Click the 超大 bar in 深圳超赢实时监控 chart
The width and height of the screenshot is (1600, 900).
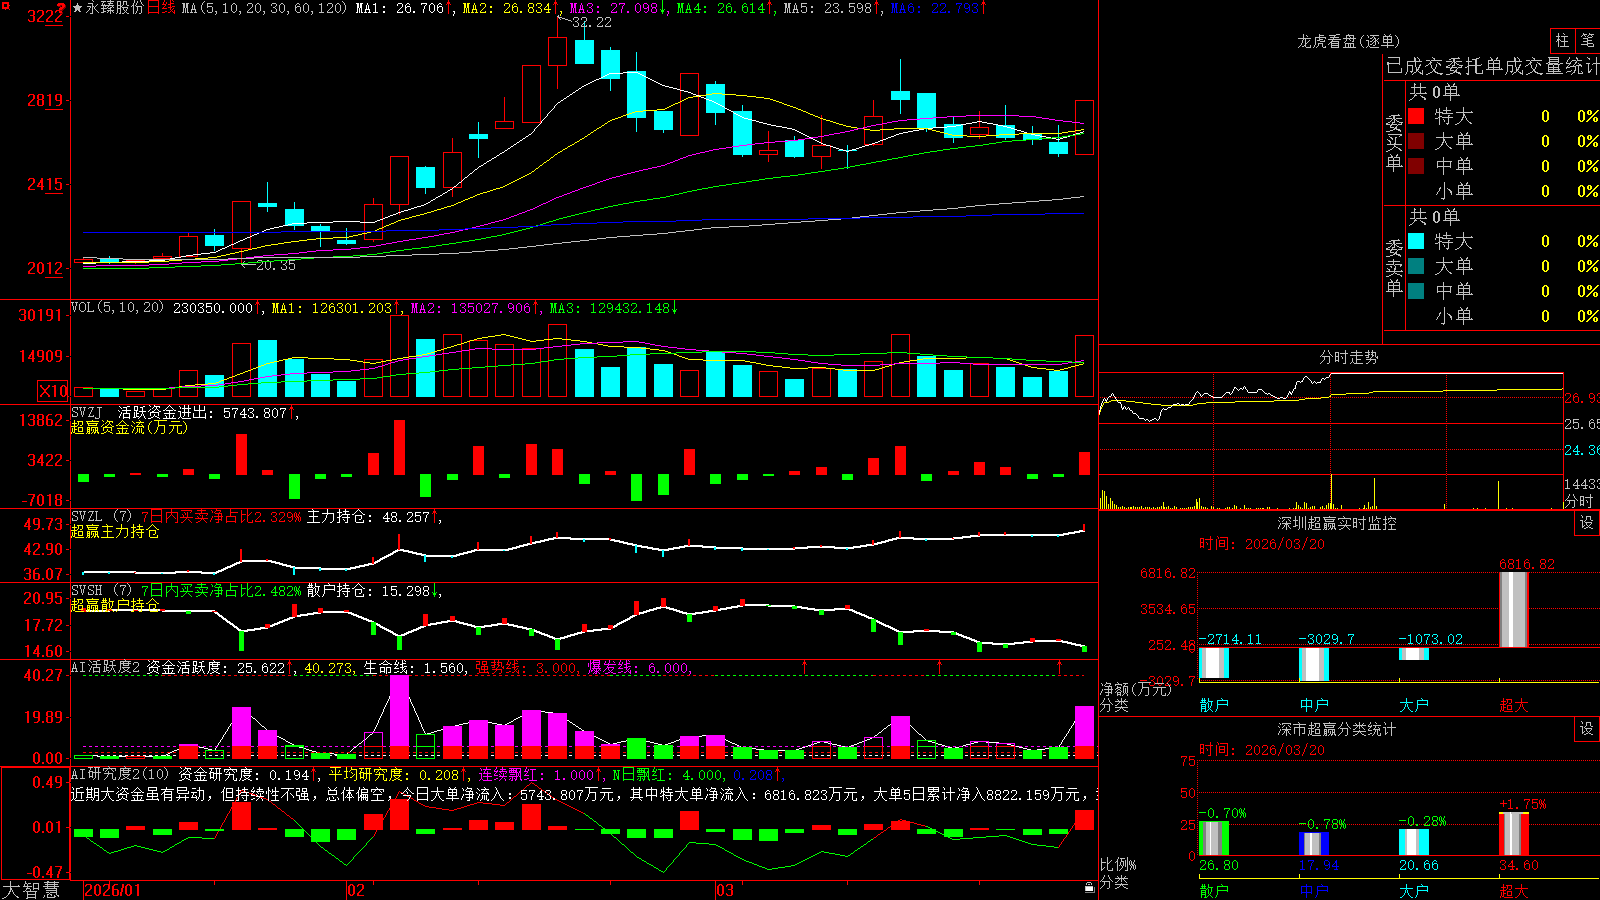pyautogui.click(x=1513, y=609)
